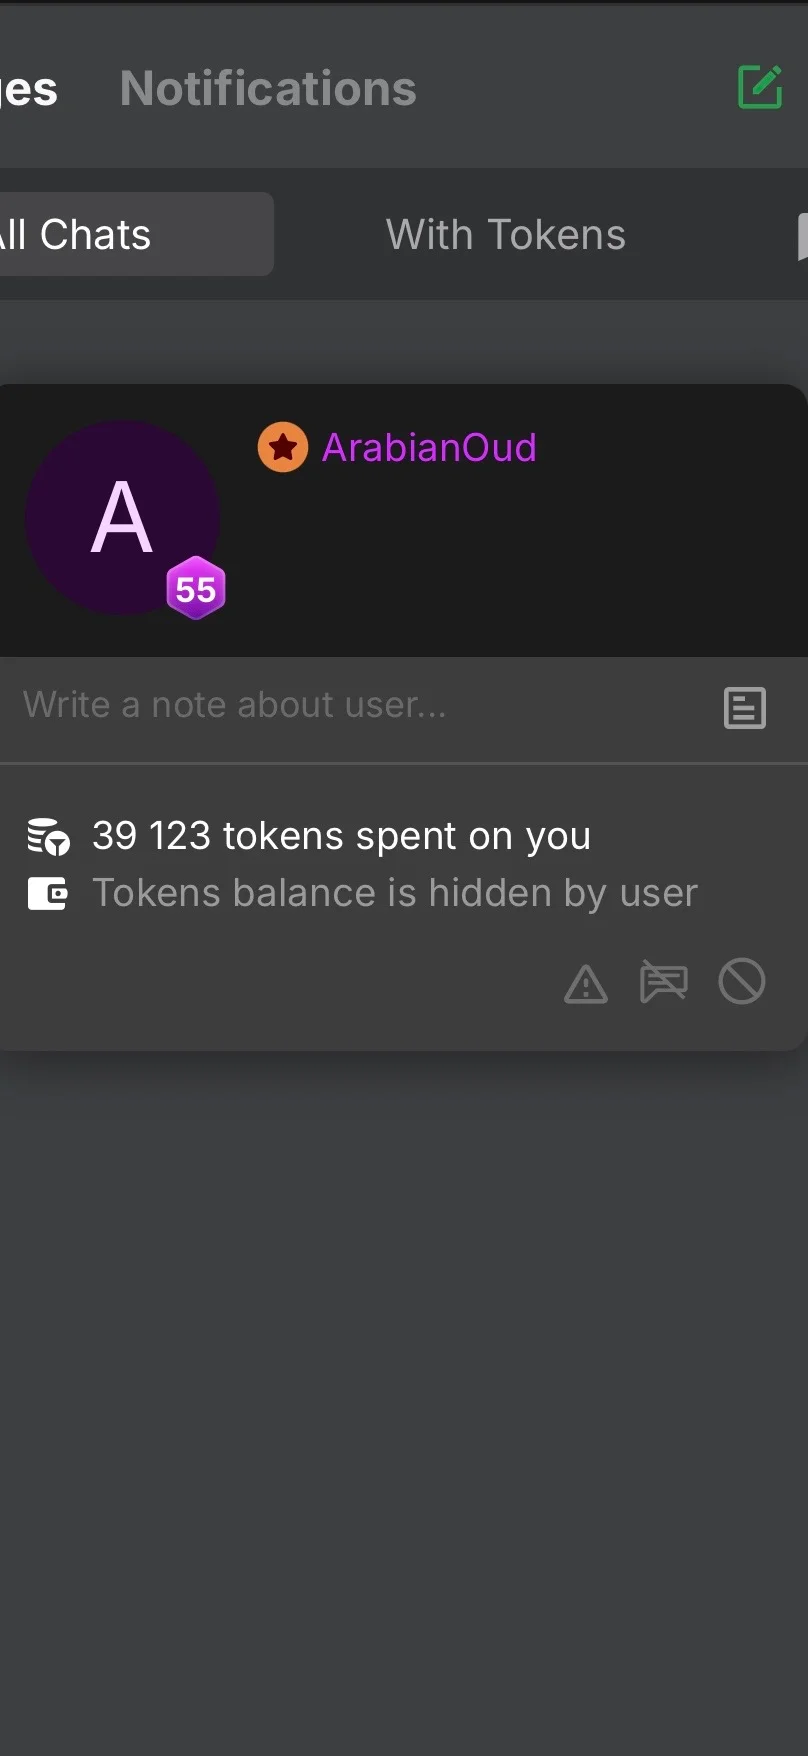Viewport: 808px width, 1756px height.
Task: Mute chat using the crossed-out message icon
Action: coord(663,982)
